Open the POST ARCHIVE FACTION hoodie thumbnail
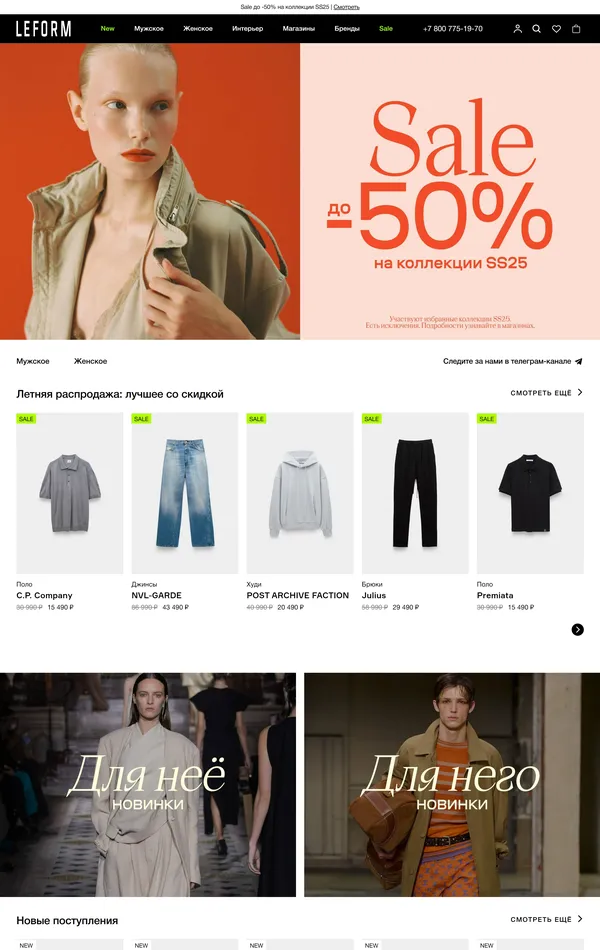This screenshot has height=950, width=600. 300,493
